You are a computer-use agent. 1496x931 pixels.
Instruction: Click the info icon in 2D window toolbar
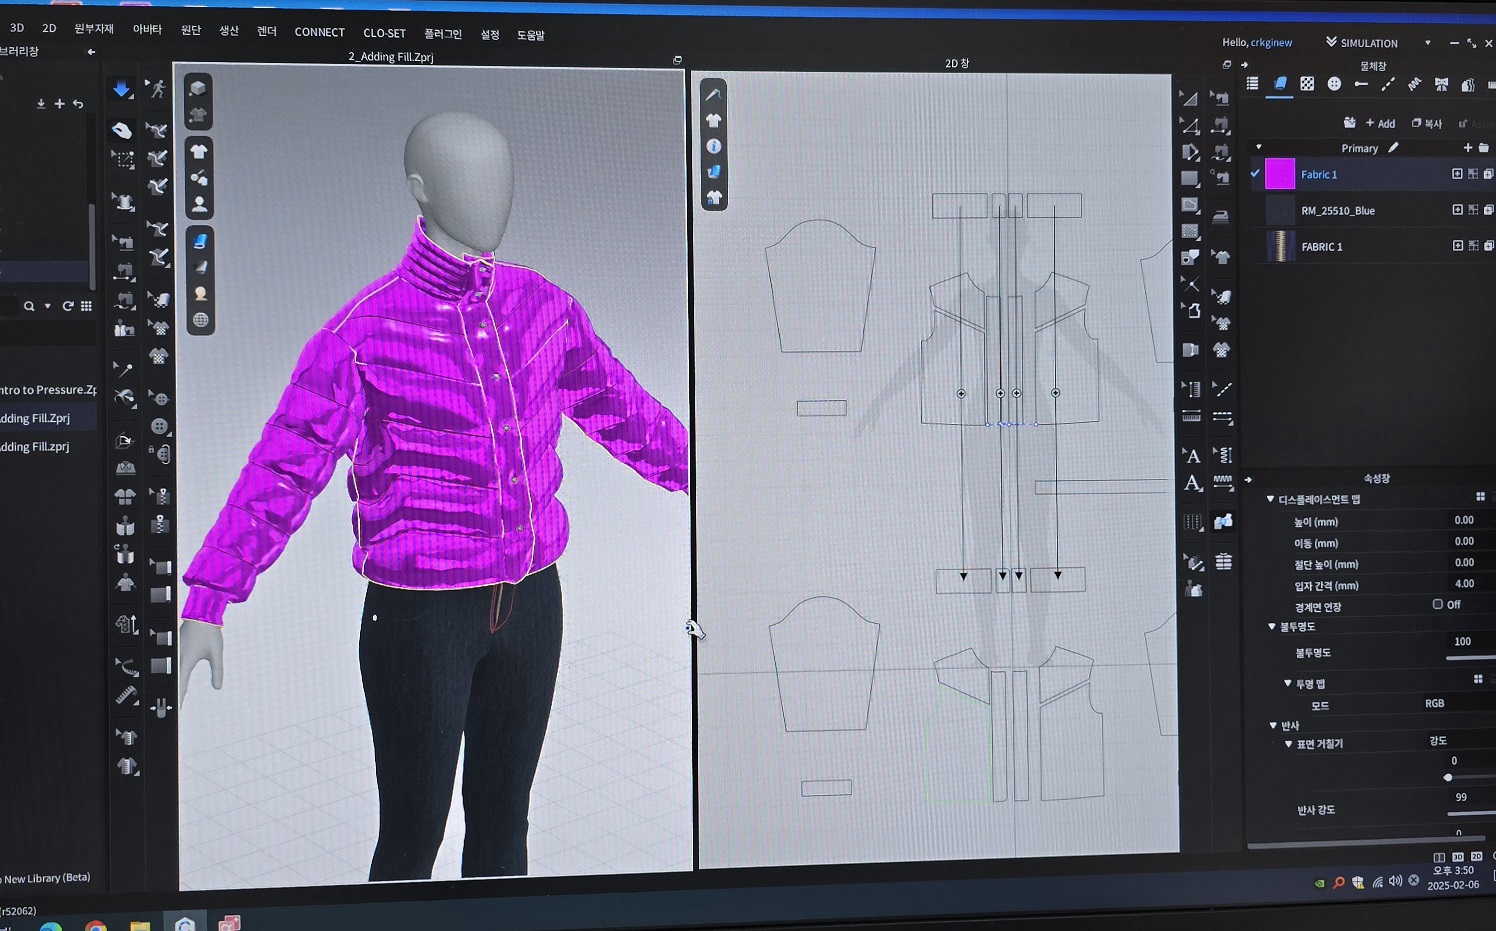(713, 146)
